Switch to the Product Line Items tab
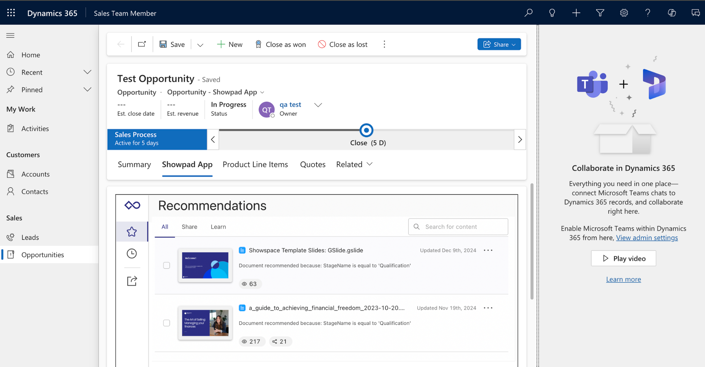The image size is (705, 367). pos(255,165)
